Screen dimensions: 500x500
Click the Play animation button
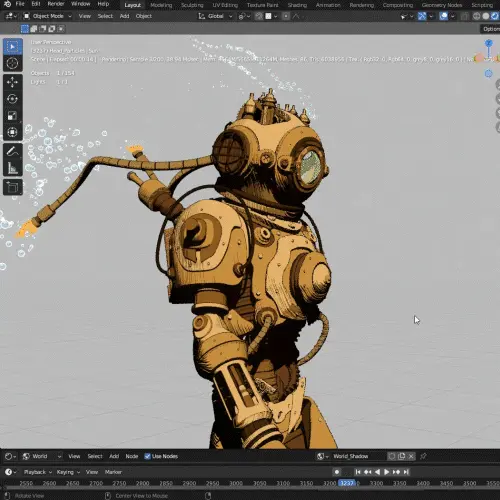(387, 472)
